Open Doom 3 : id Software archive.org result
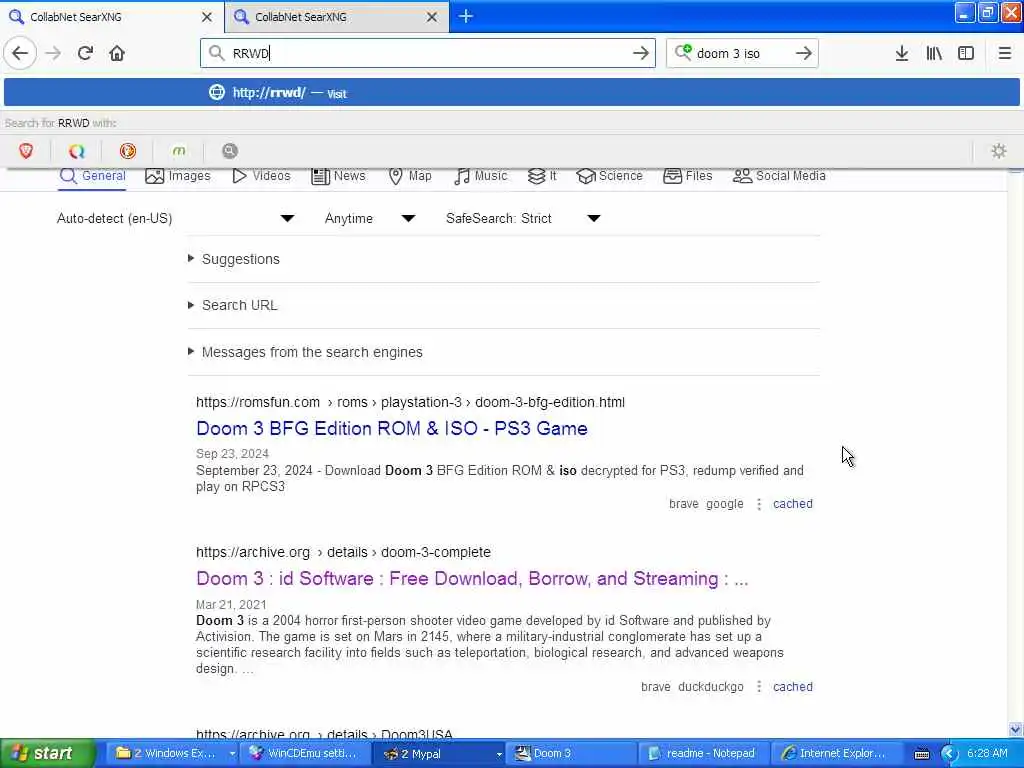Viewport: 1024px width, 768px height. click(x=472, y=579)
